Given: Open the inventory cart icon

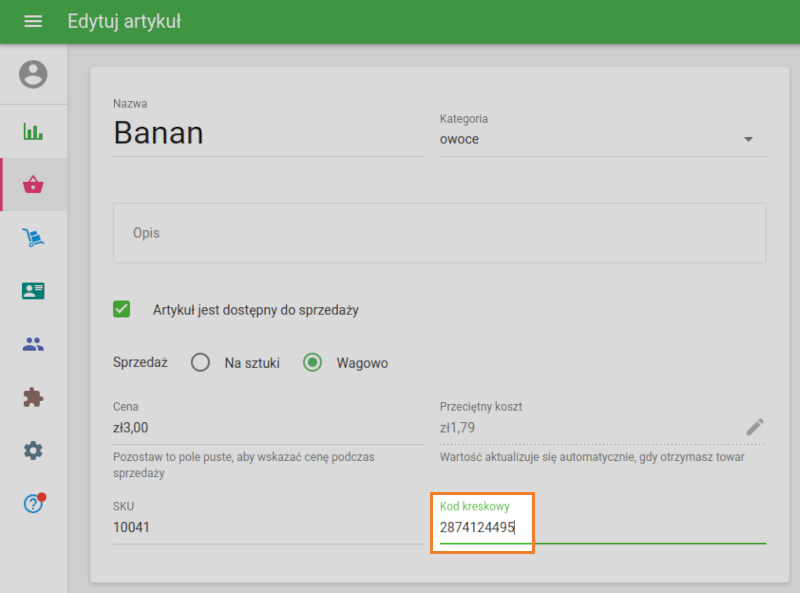Looking at the screenshot, I should point(33,237).
